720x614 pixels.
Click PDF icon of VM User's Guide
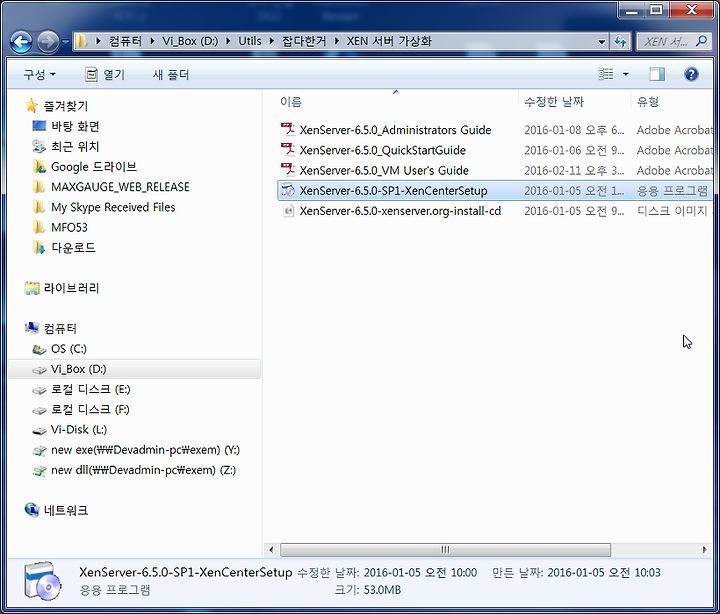click(x=288, y=170)
